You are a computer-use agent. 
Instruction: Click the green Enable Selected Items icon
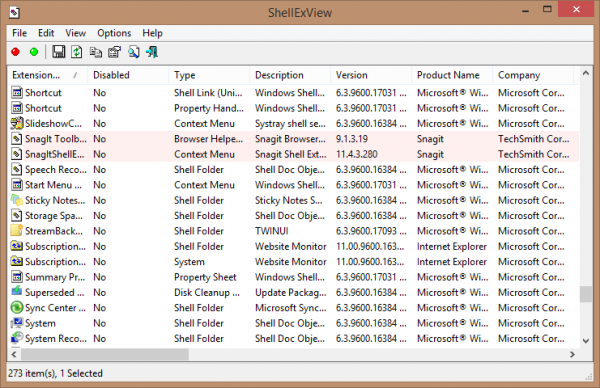[34, 52]
